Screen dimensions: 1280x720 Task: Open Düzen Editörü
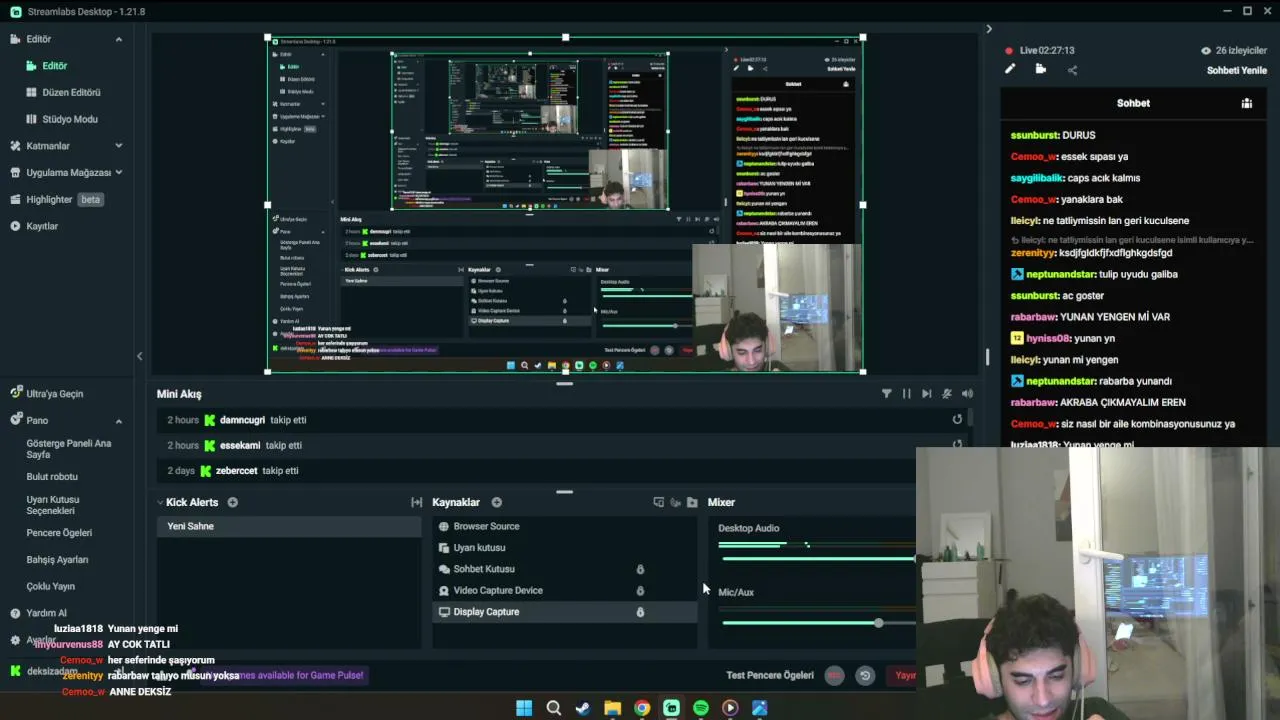pos(71,92)
